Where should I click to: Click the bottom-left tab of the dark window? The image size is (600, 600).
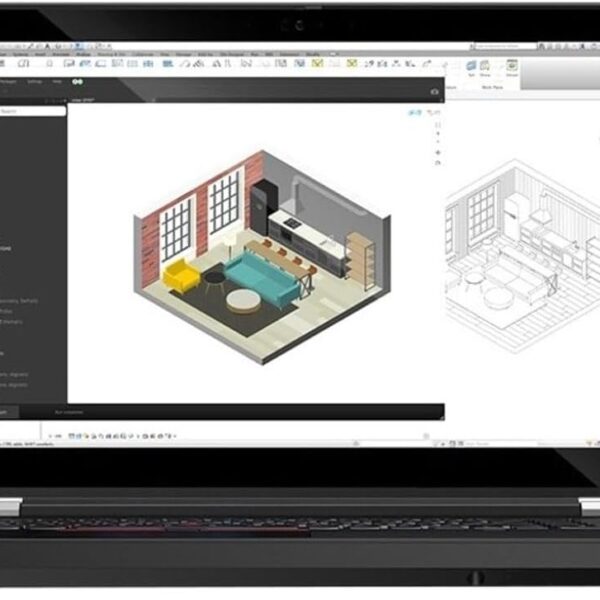[x=9, y=412]
